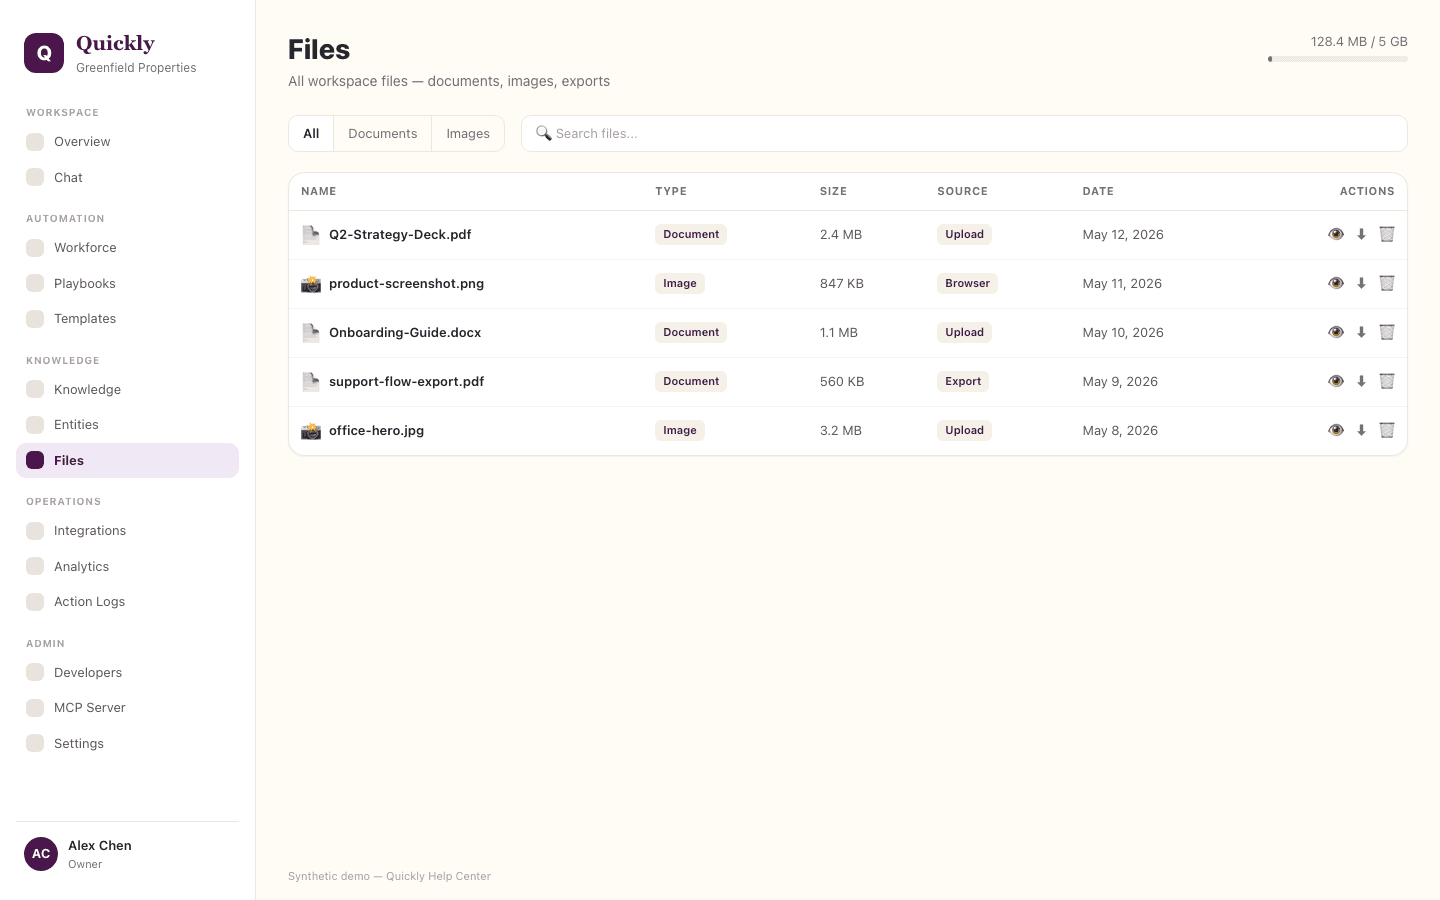Click the support-flow-export.pdf document file icon

click(311, 381)
